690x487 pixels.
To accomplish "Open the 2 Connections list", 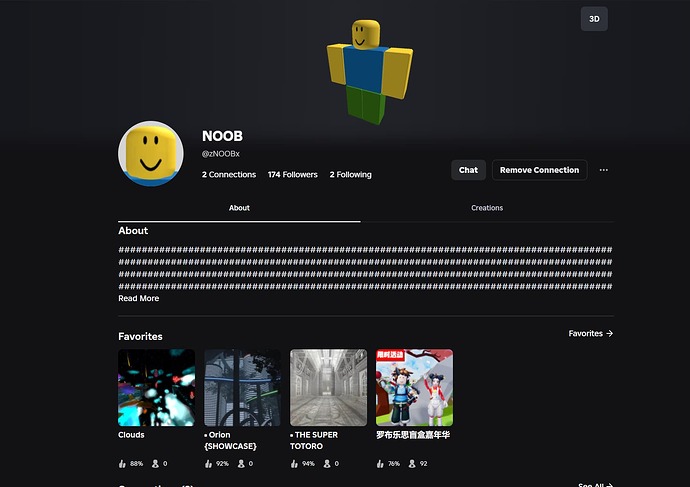I will [229, 175].
